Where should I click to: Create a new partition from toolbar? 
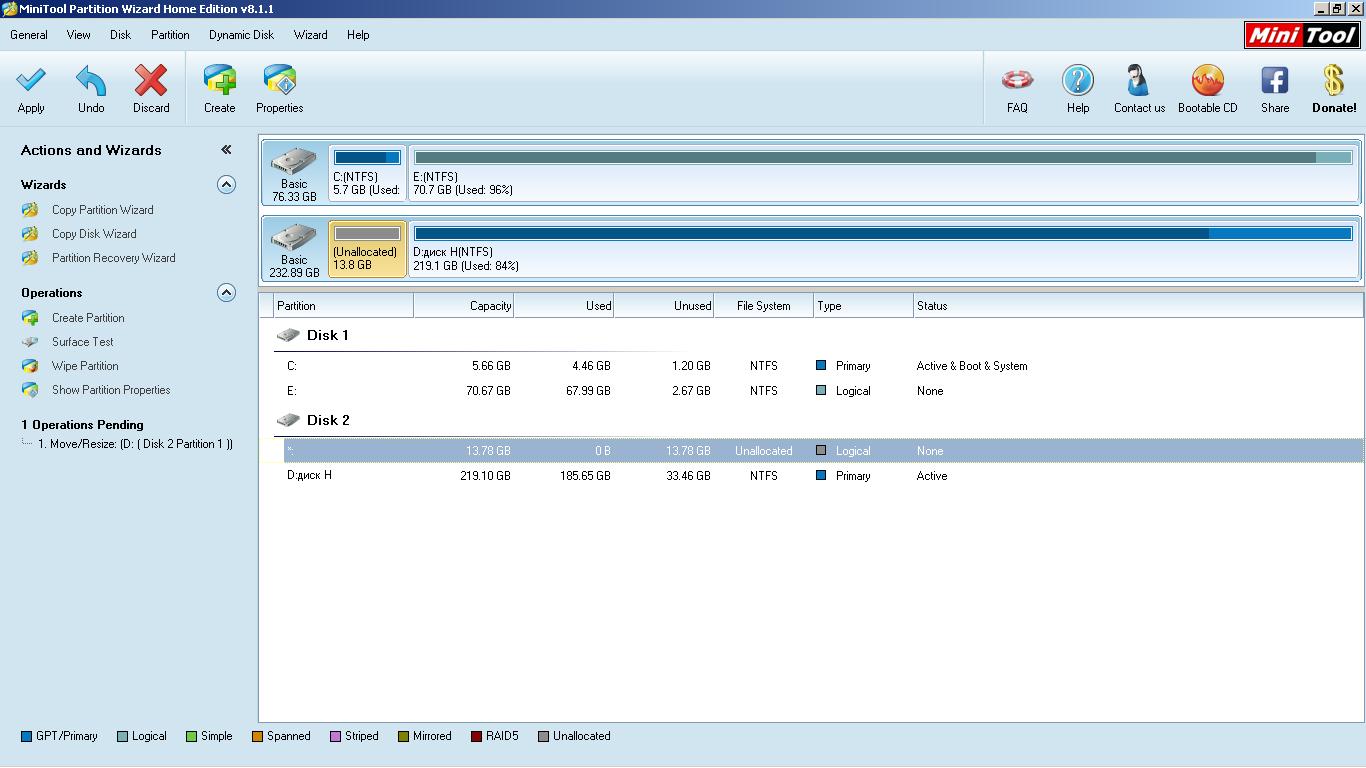coord(220,80)
